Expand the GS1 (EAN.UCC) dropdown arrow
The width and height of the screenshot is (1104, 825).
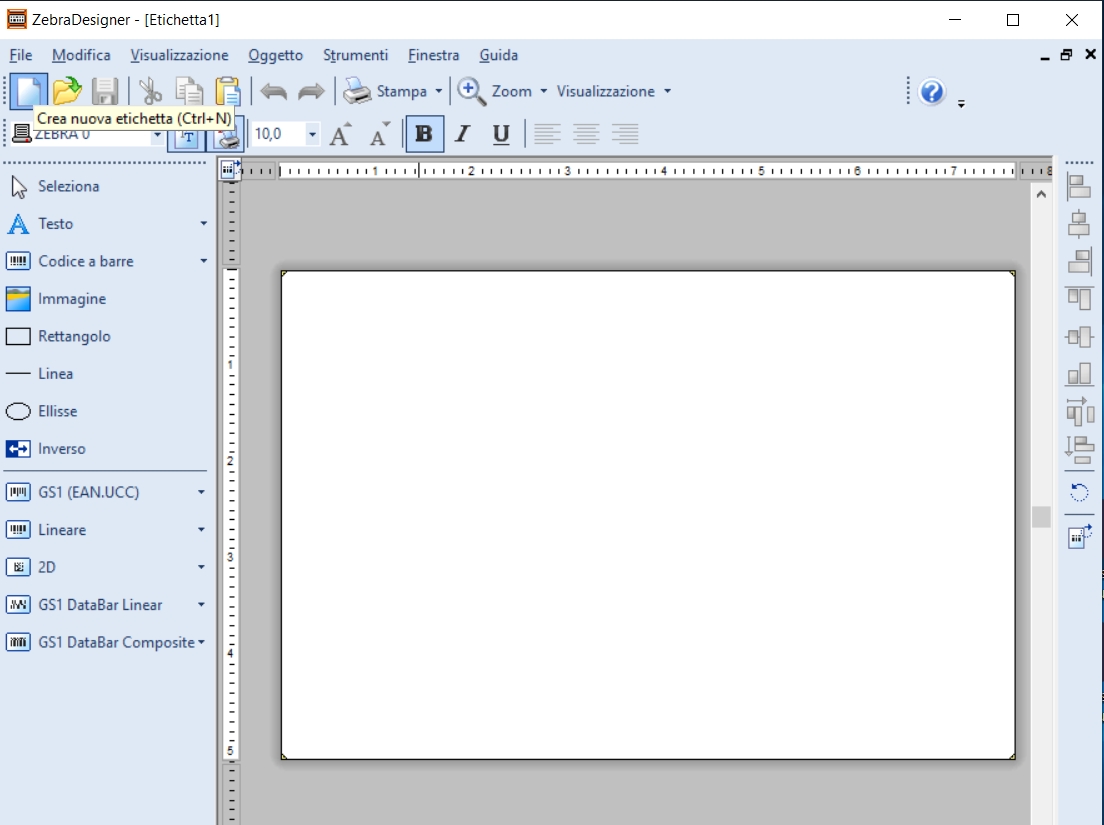click(x=201, y=492)
